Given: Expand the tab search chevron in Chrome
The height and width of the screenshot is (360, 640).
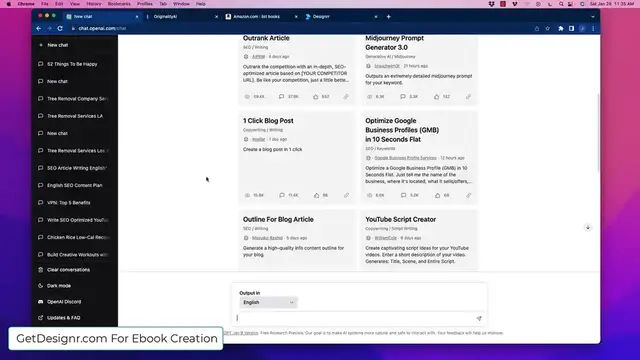Looking at the screenshot, I should [593, 17].
